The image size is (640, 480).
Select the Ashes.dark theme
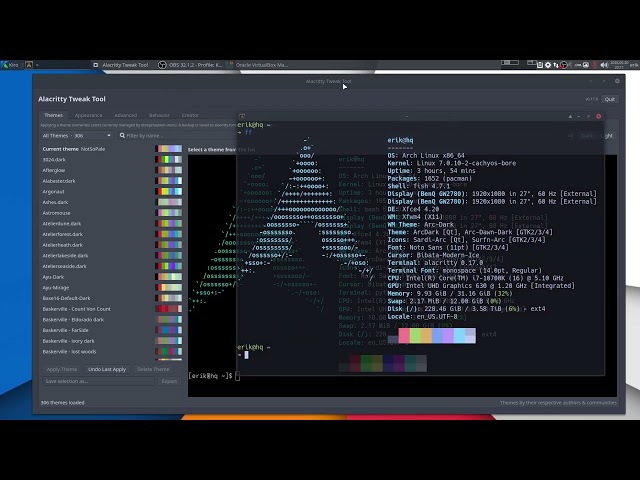click(55, 202)
